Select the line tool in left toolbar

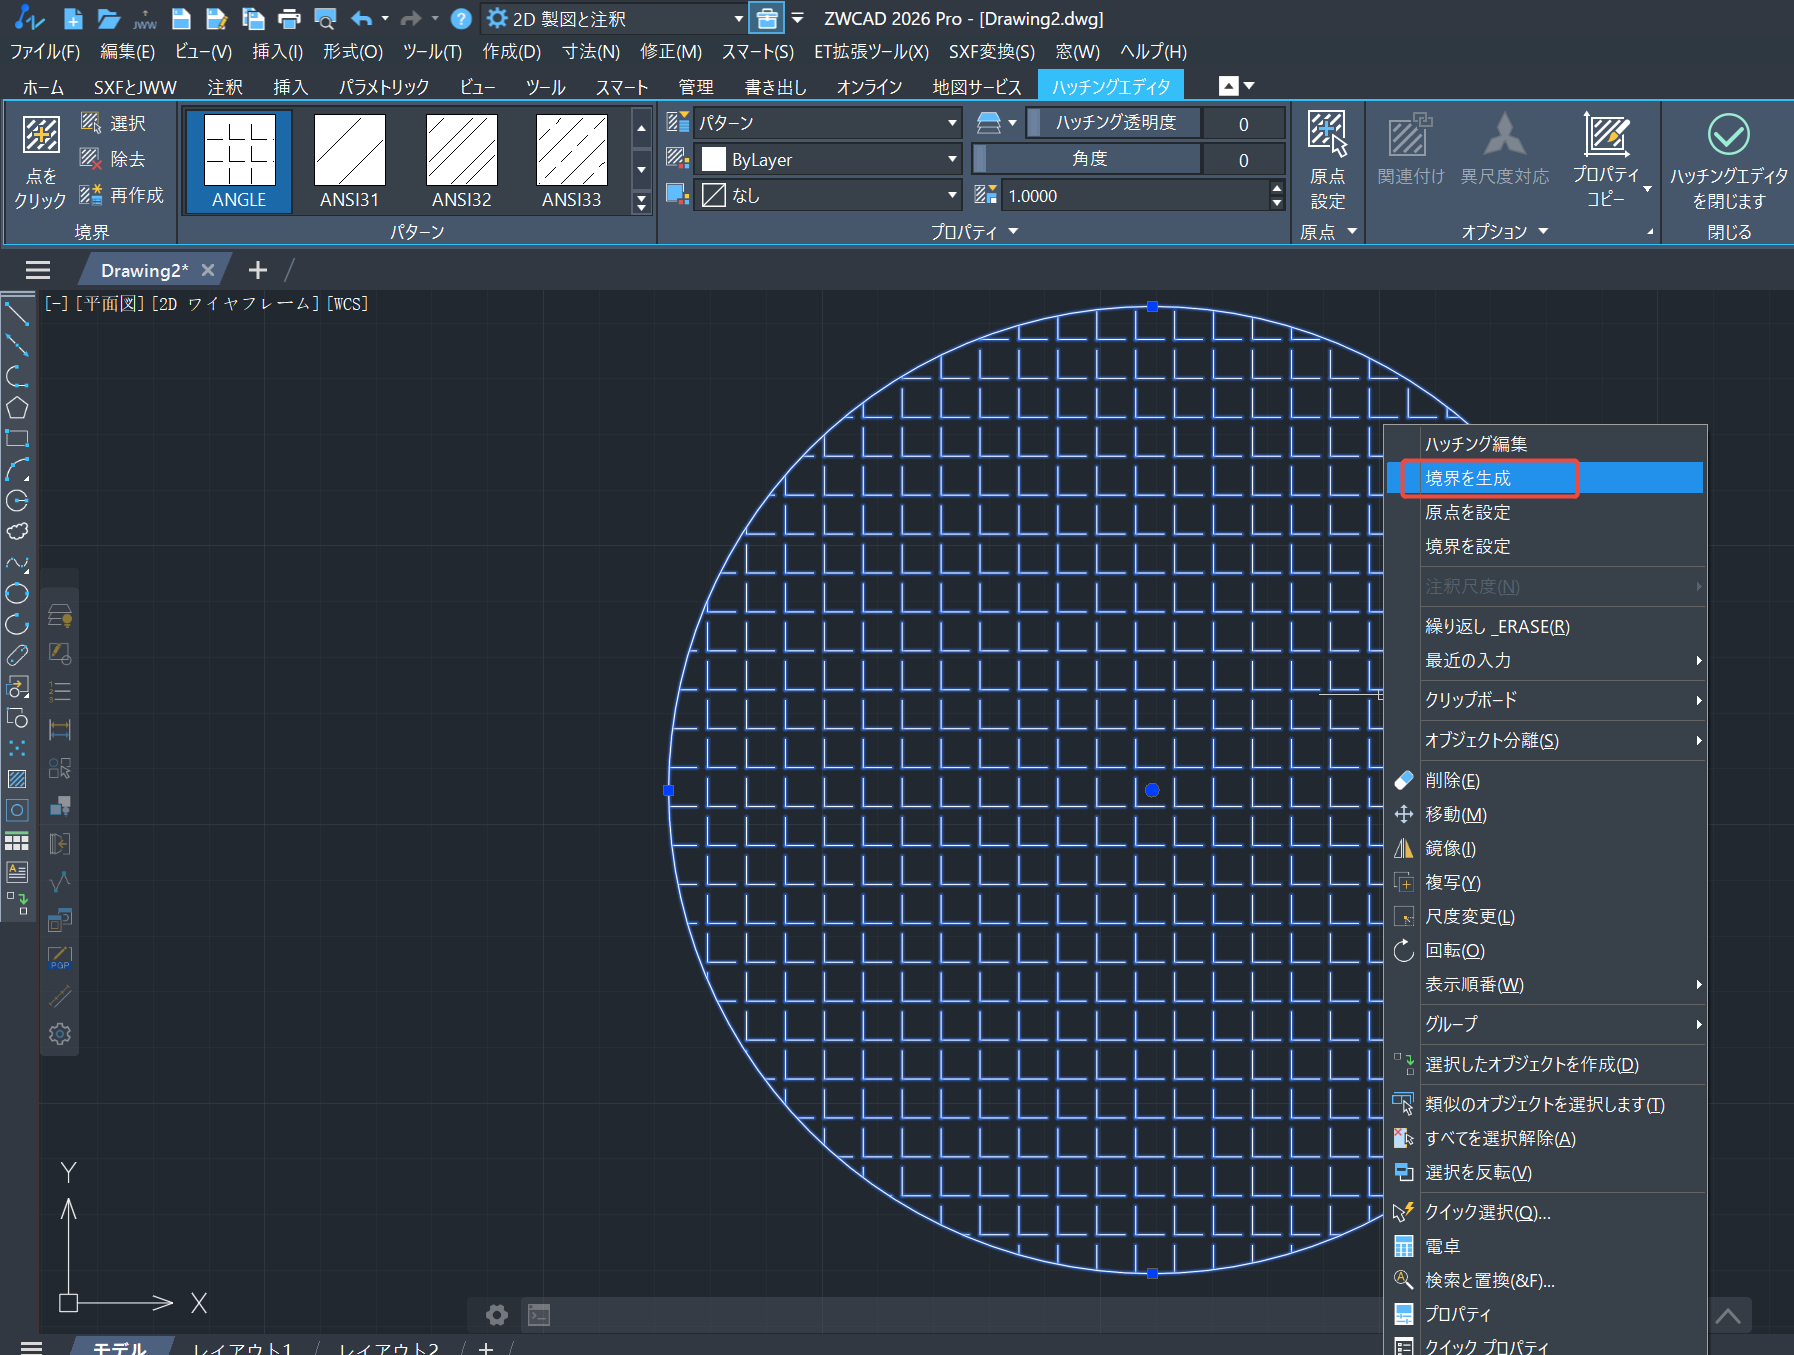[x=17, y=315]
